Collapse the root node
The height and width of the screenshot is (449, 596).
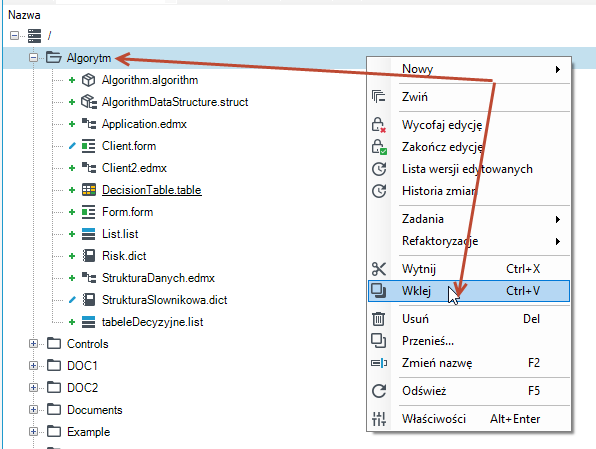(14, 36)
